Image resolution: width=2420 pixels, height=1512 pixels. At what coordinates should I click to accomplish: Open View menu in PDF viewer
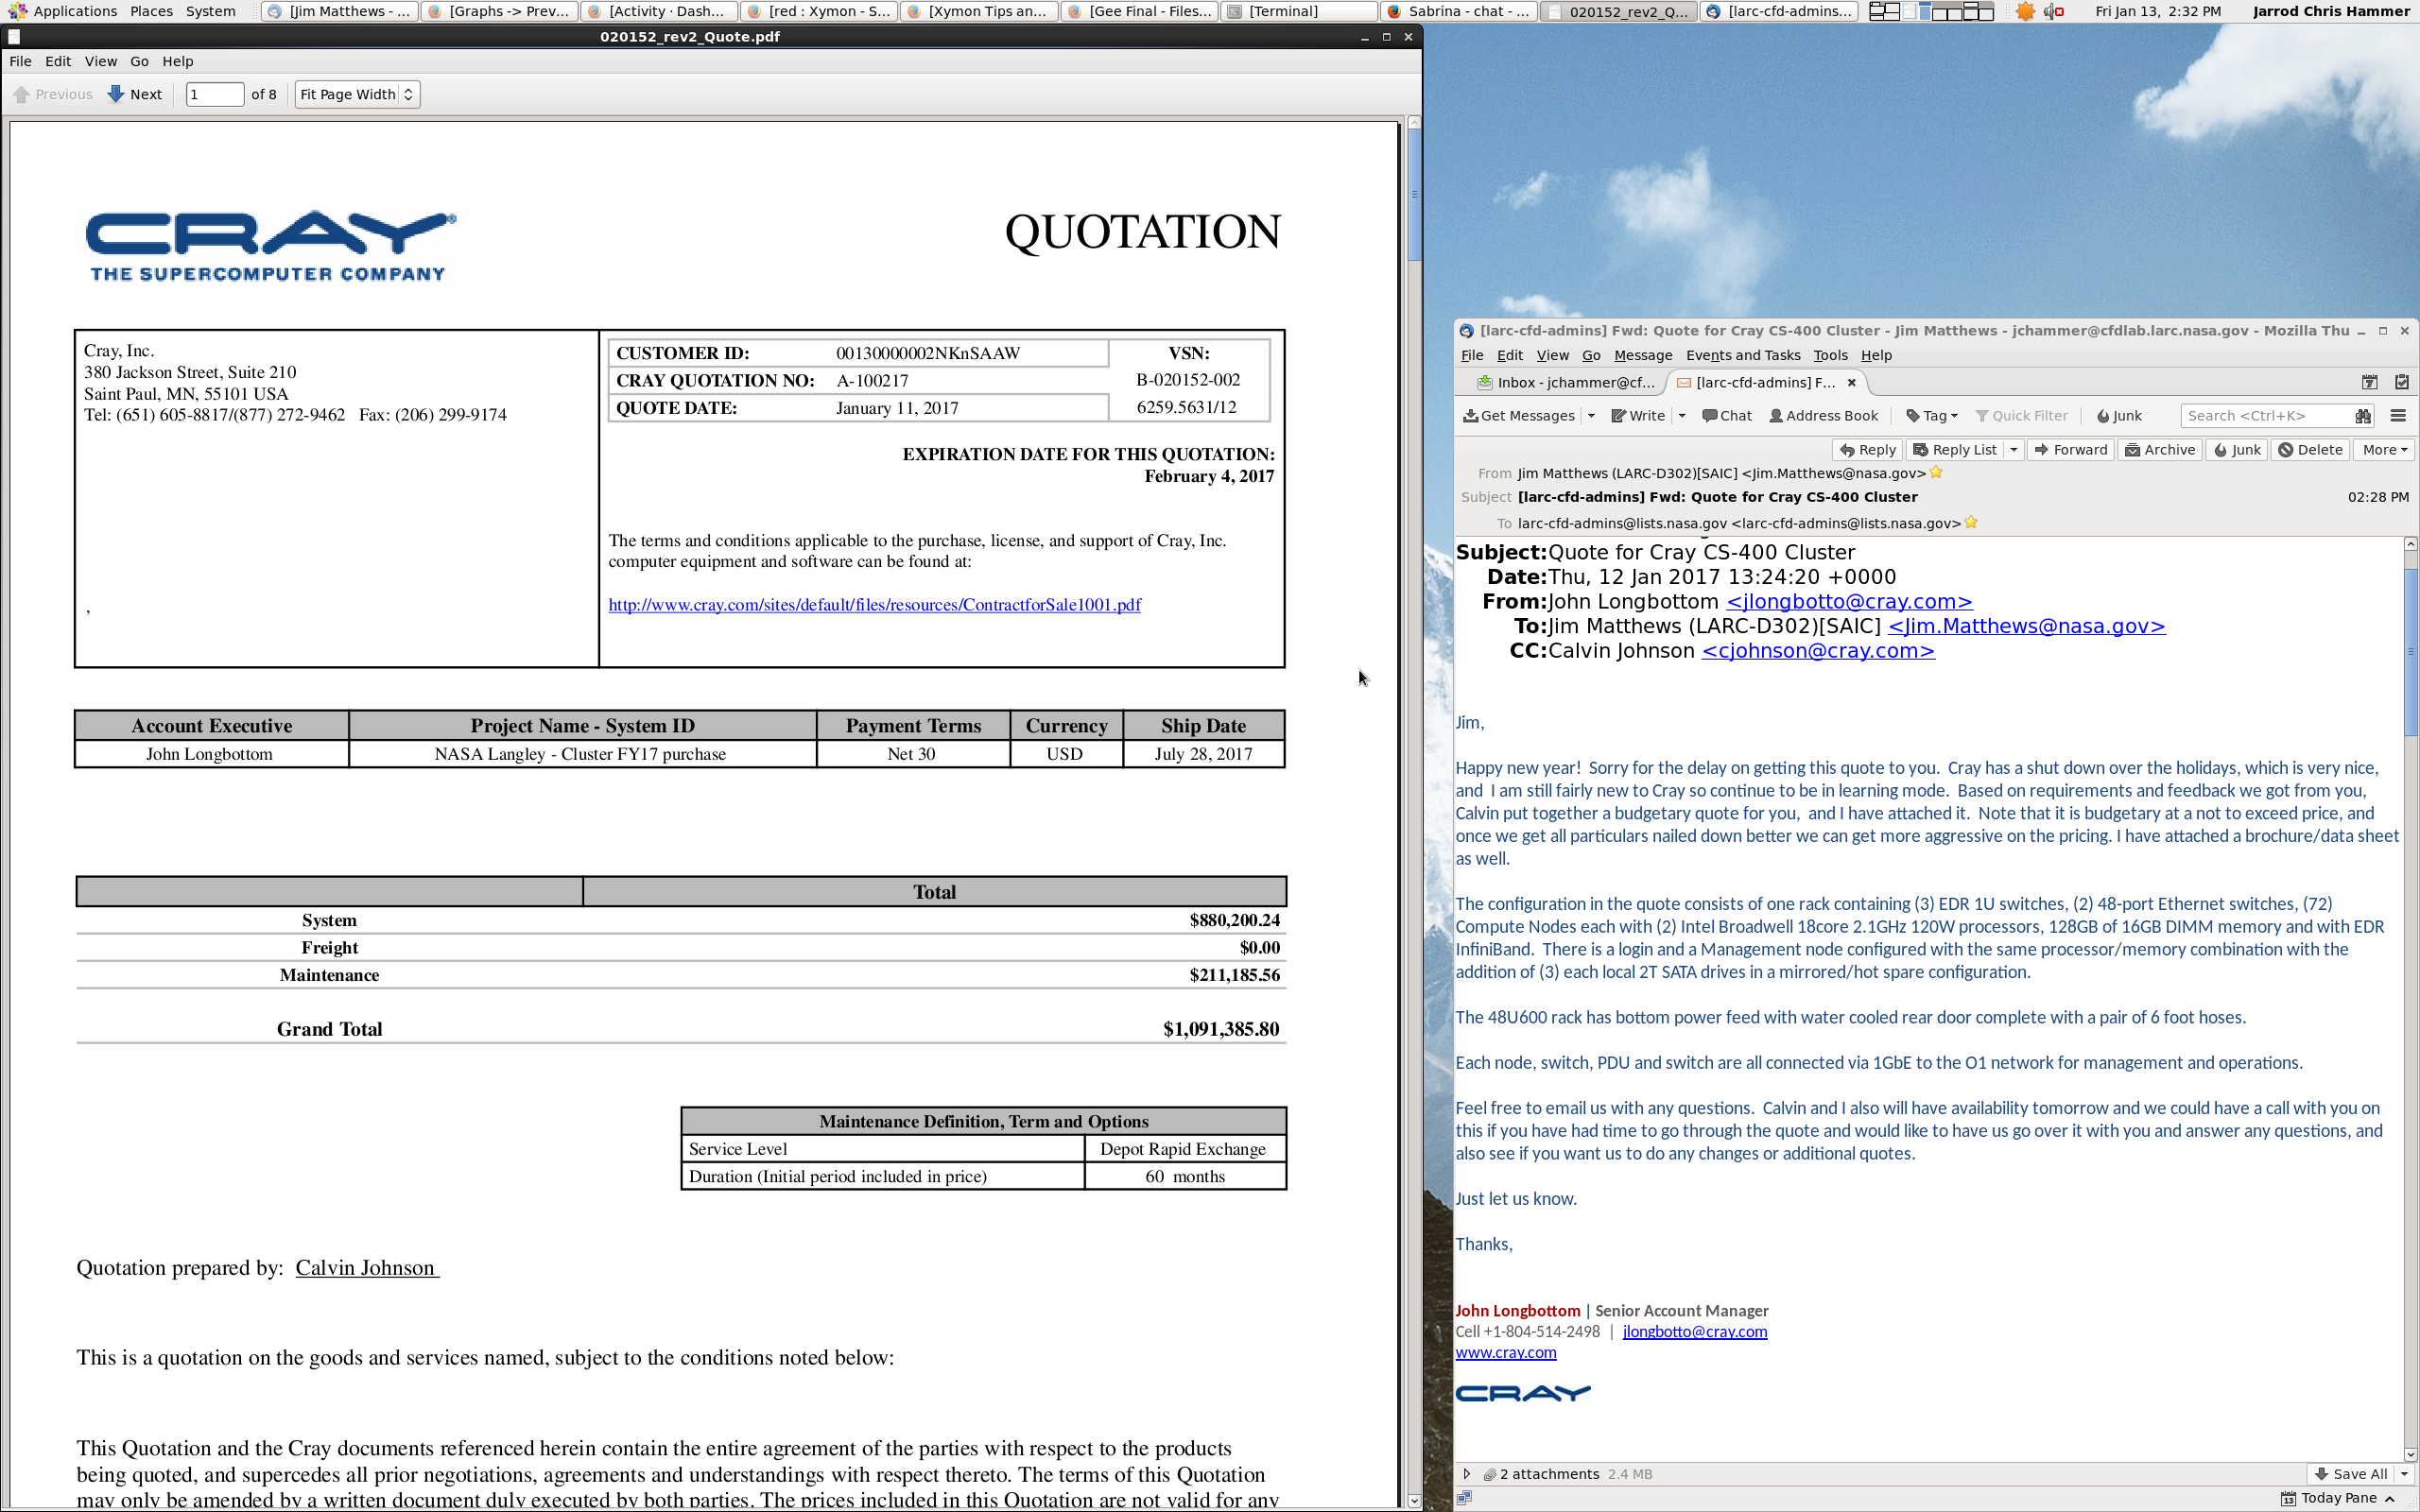[100, 61]
